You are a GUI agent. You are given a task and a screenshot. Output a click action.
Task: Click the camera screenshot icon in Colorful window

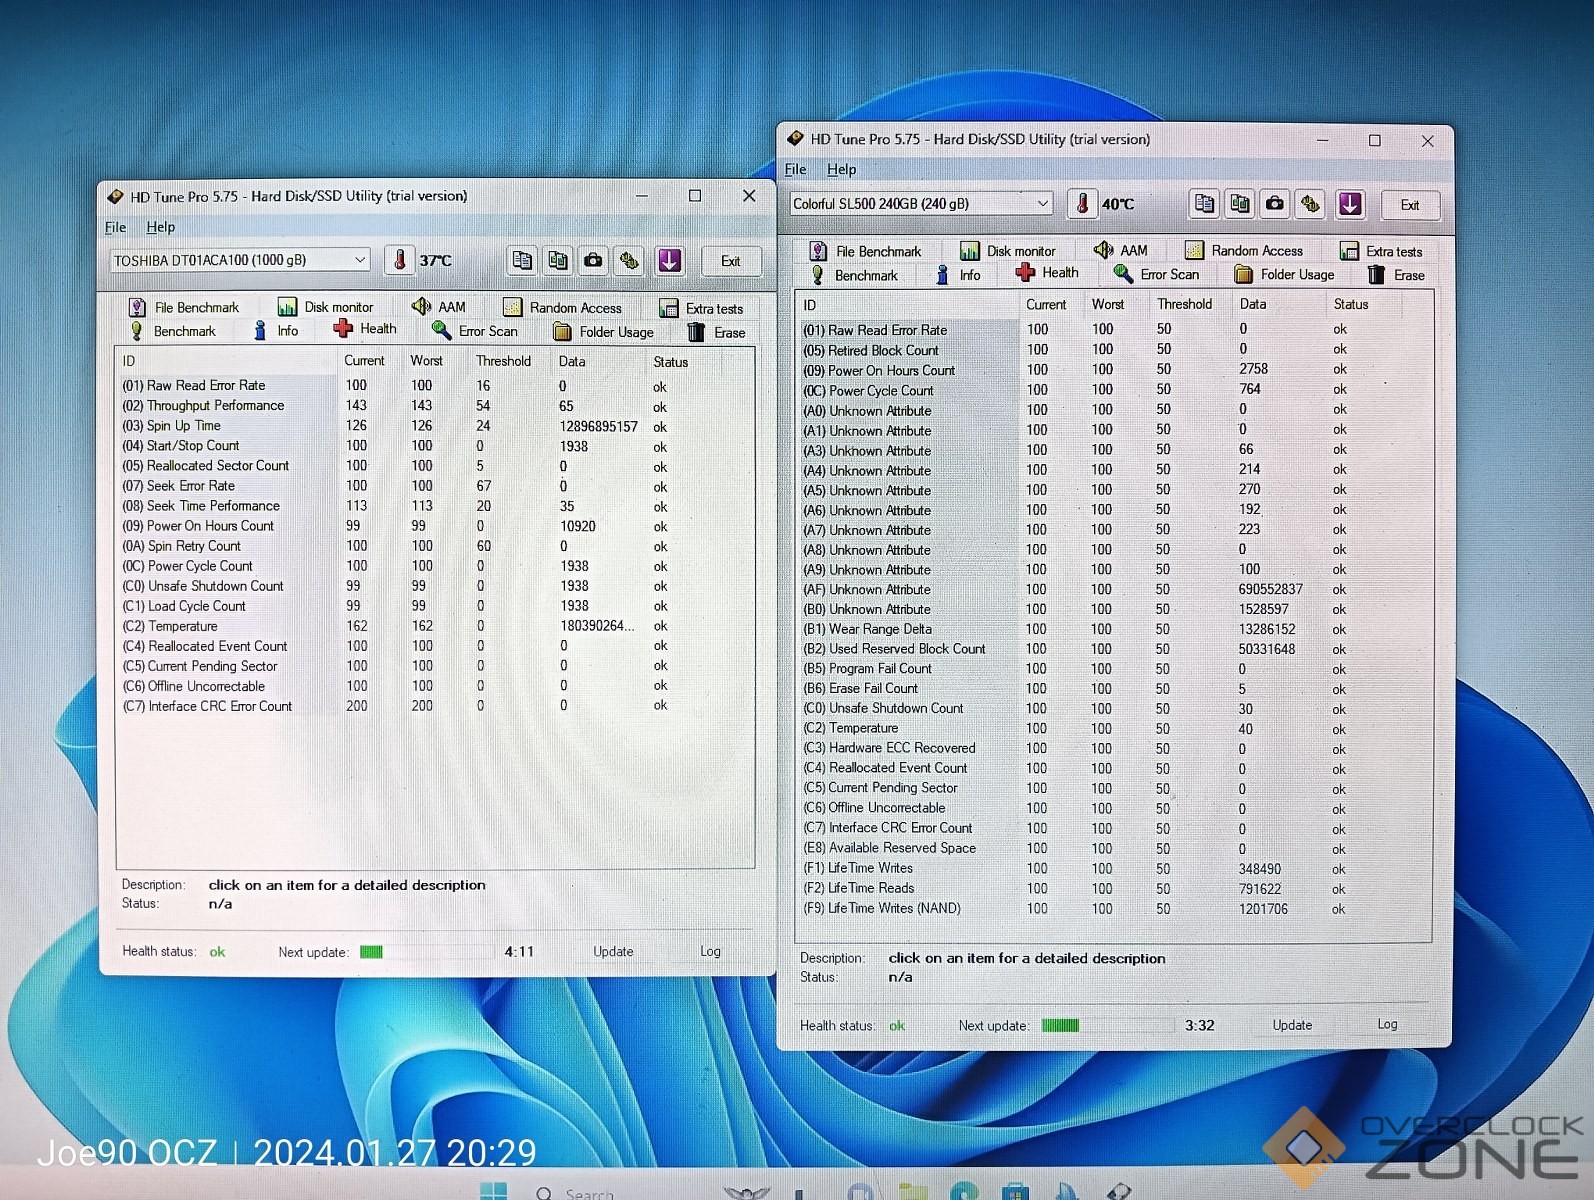point(1275,204)
